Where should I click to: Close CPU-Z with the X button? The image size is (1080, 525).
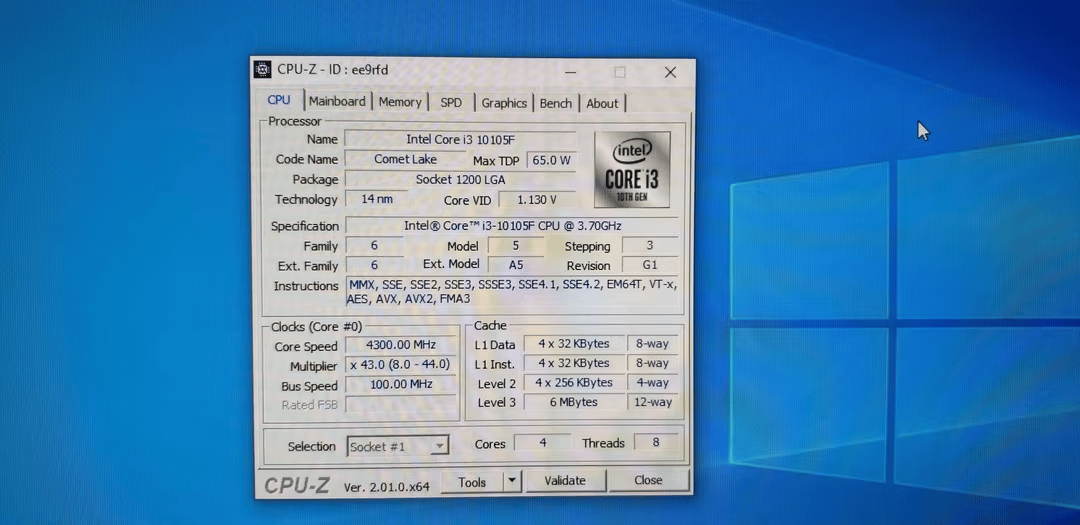click(x=670, y=72)
